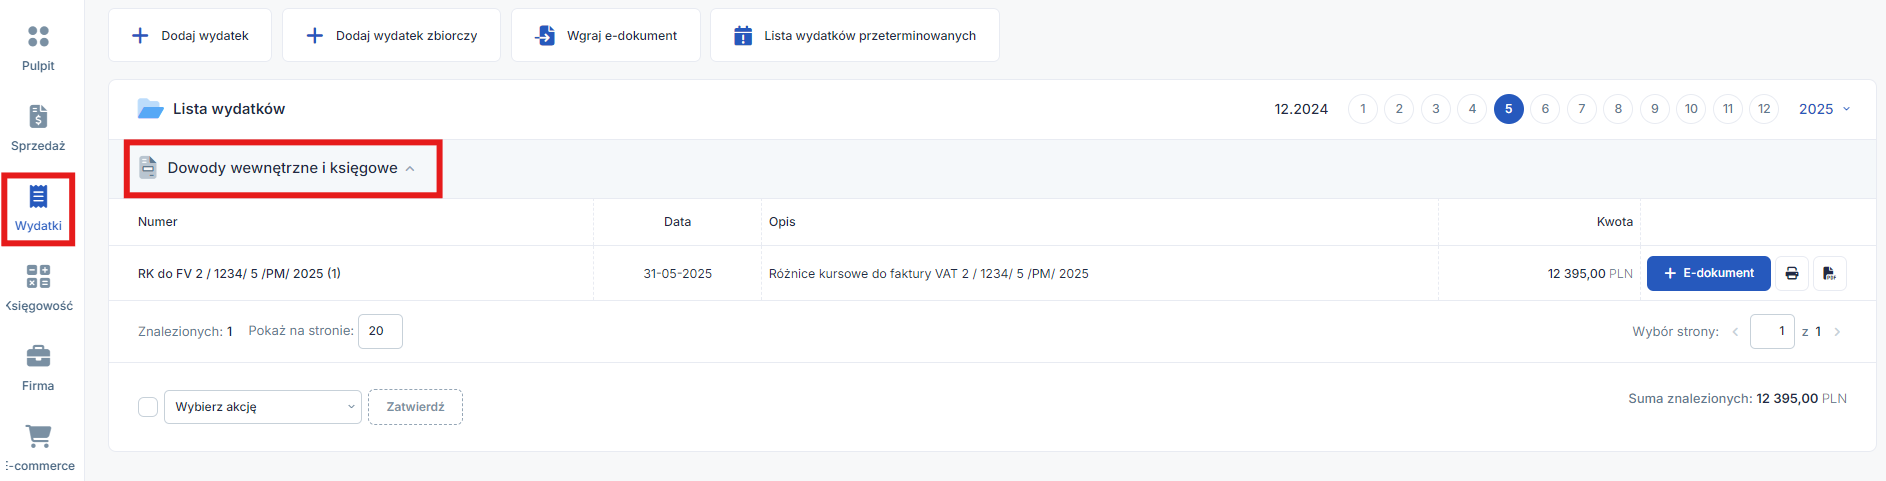The width and height of the screenshot is (1886, 481).
Task: Select month 6 in the month selector
Action: 1545,109
